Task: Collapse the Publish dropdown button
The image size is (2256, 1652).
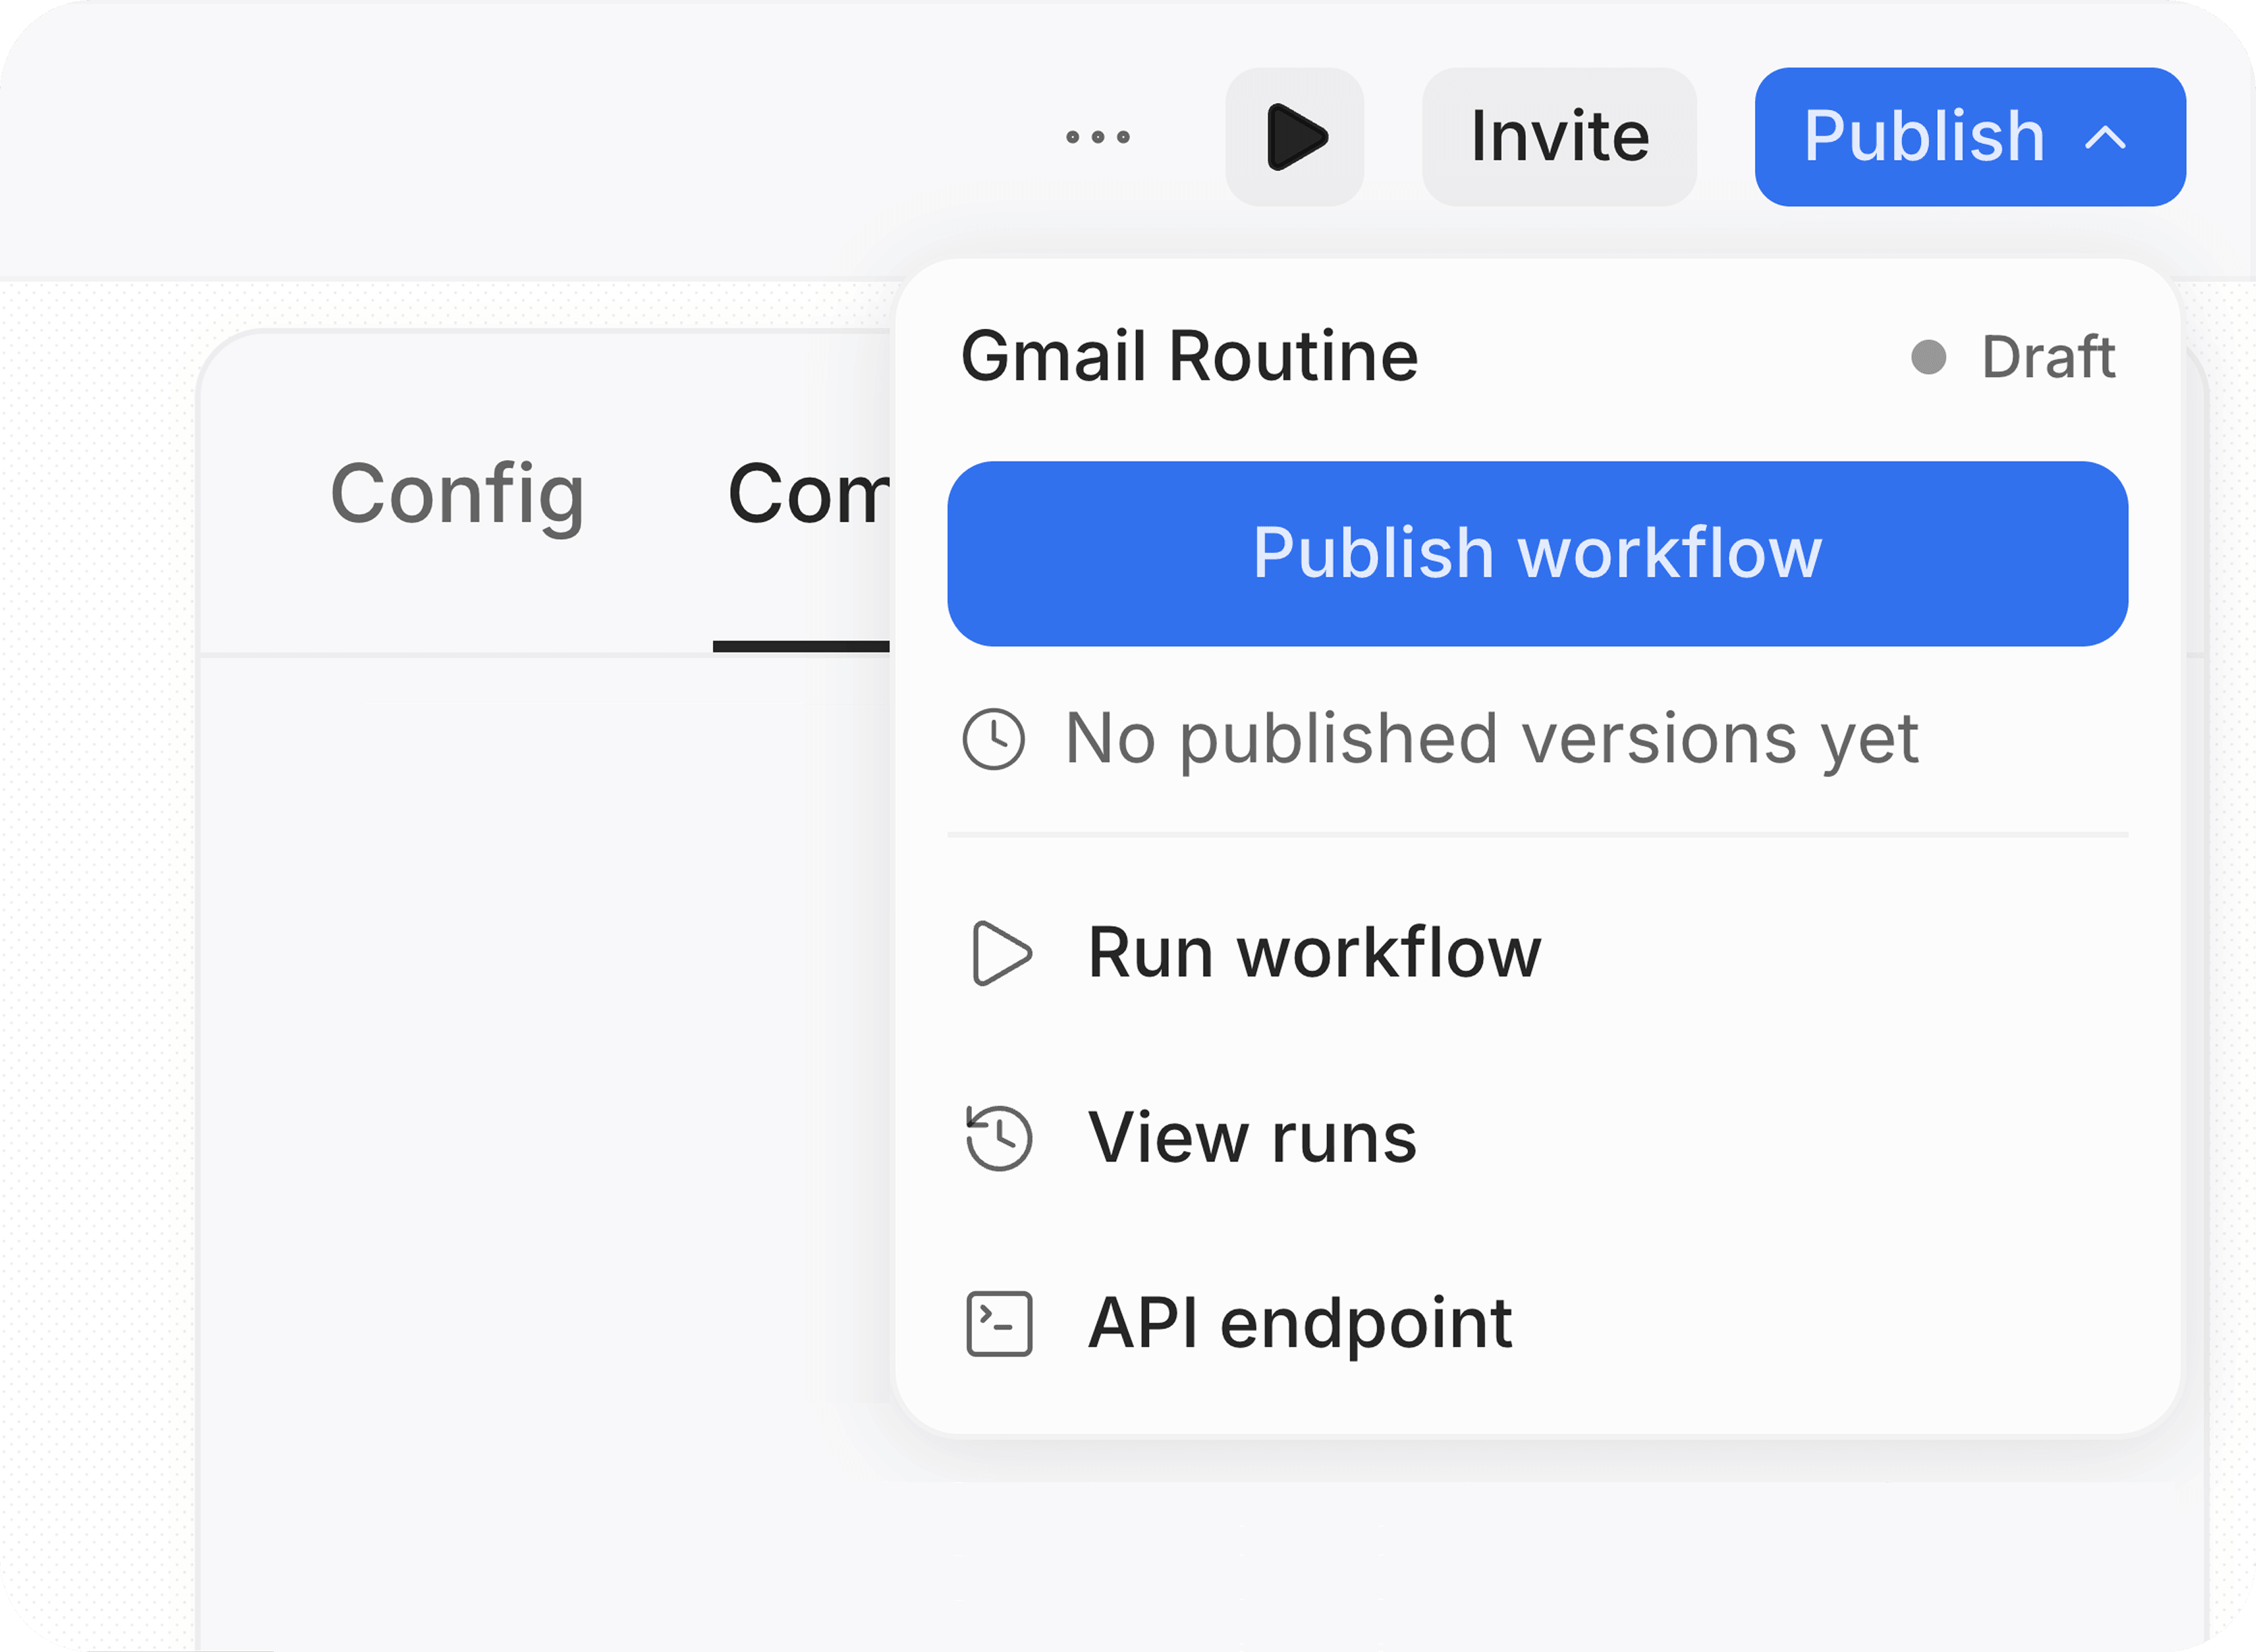Action: [1970, 137]
